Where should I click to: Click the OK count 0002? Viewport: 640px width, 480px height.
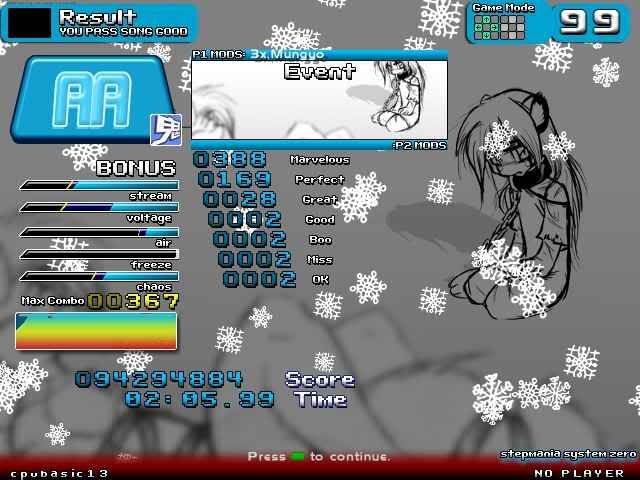tap(260, 279)
